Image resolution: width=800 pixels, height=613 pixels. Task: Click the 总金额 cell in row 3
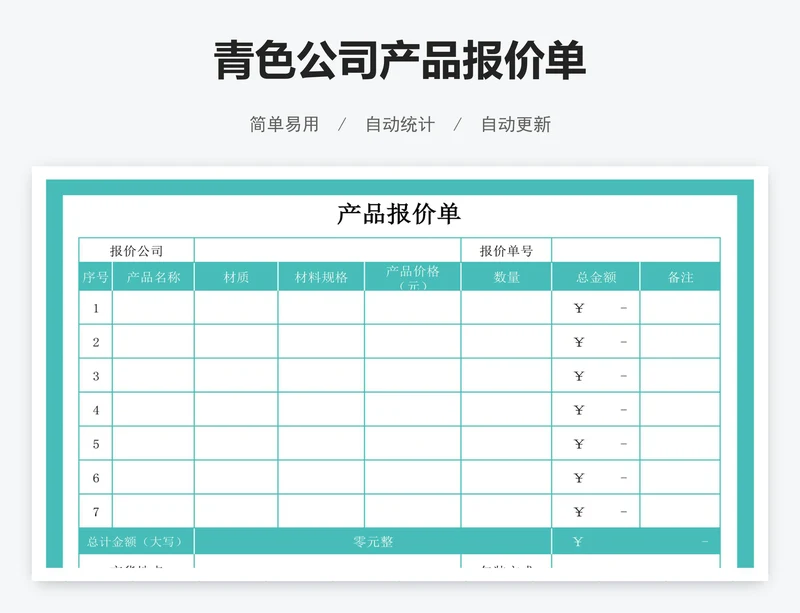point(595,376)
